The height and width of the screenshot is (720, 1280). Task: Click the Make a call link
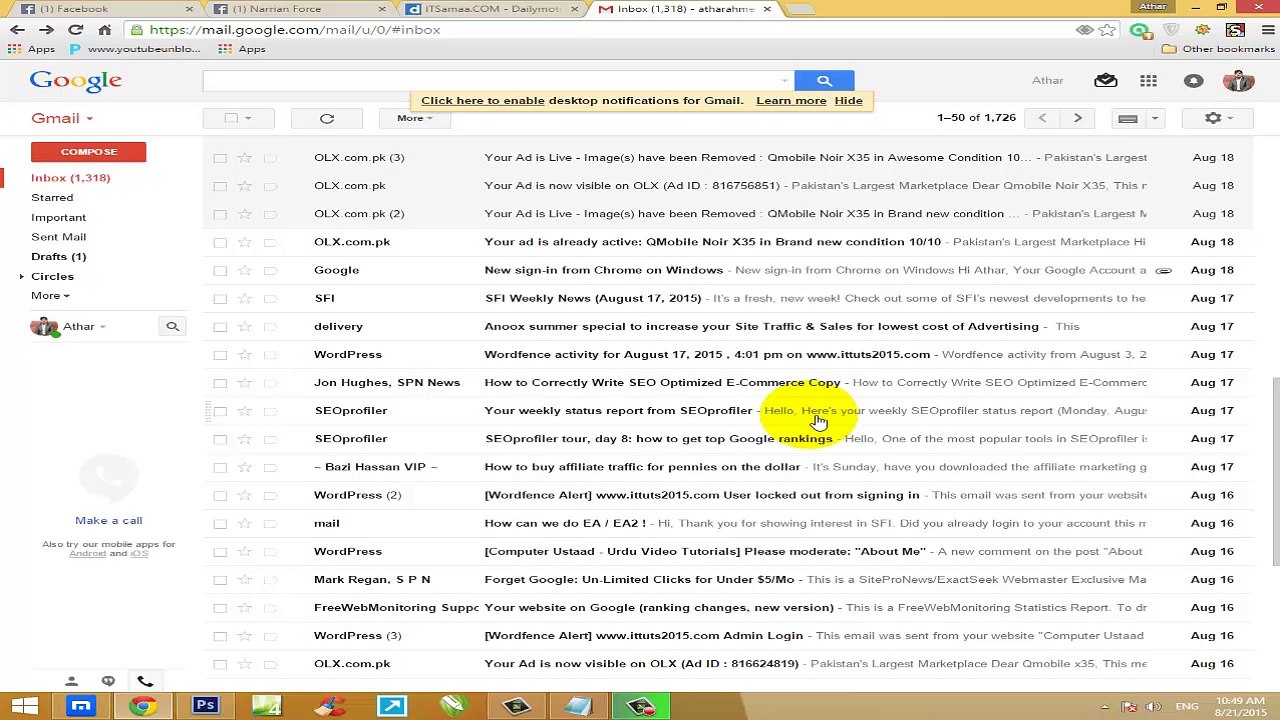[x=108, y=520]
